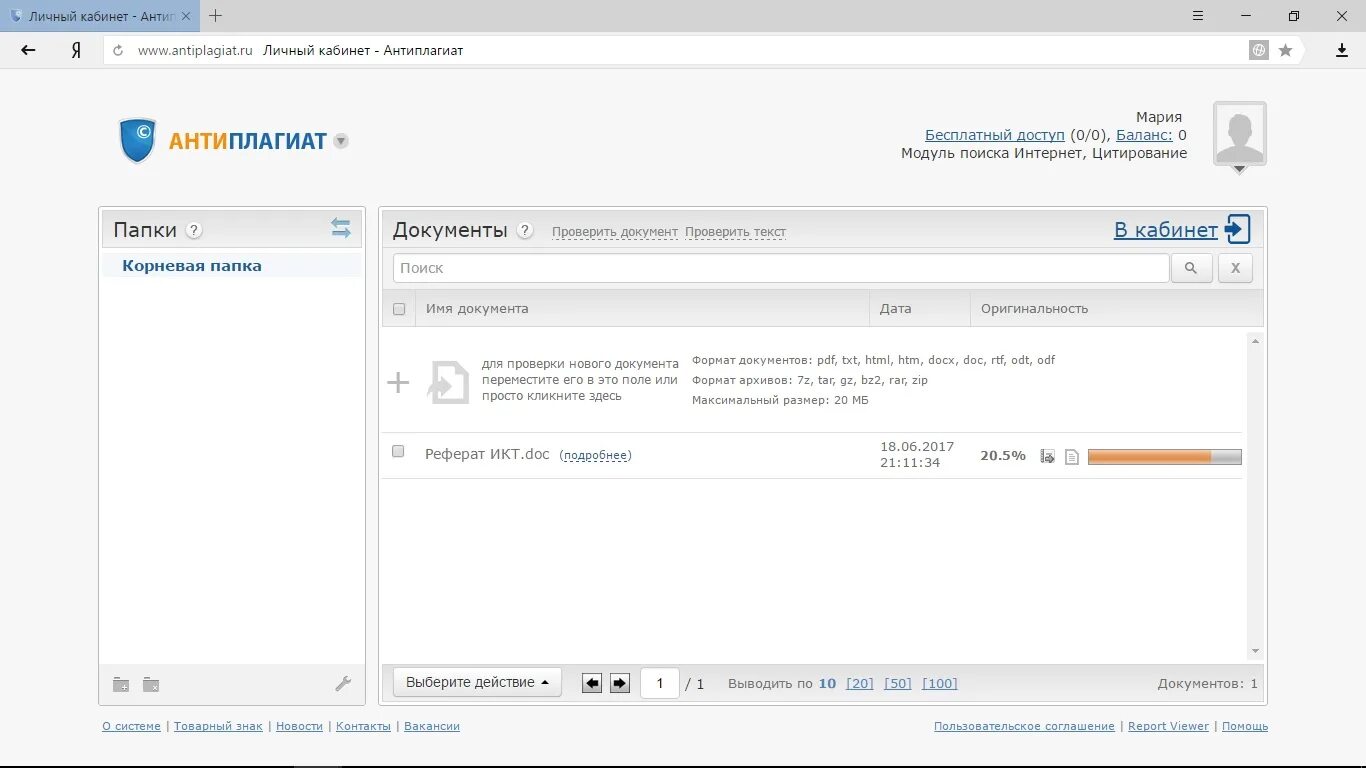Expand the menu arrow under user avatar
This screenshot has width=1366, height=768.
[x=1240, y=170]
